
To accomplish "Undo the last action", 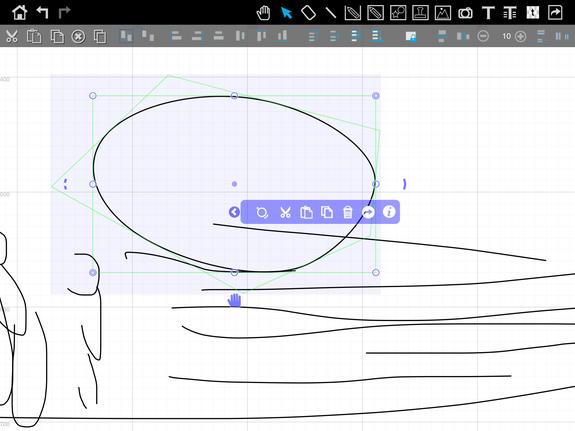I will click(x=43, y=12).
